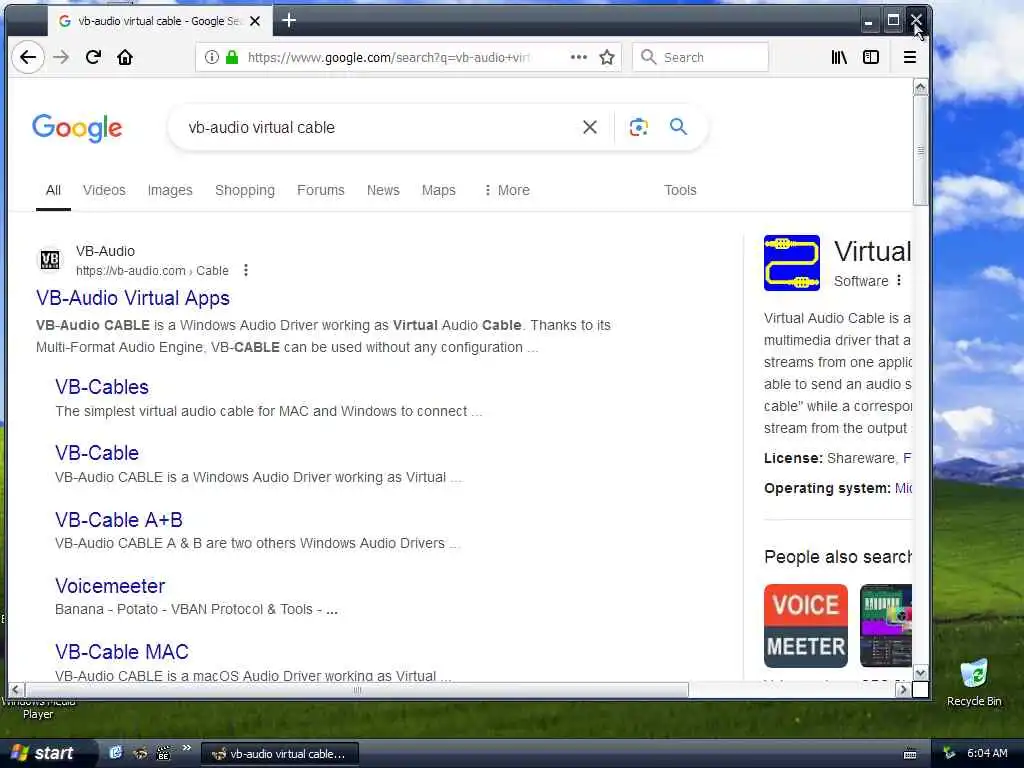This screenshot has height=768, width=1024.
Task: Open page actions three-dot menu in address bar
Action: 579,57
